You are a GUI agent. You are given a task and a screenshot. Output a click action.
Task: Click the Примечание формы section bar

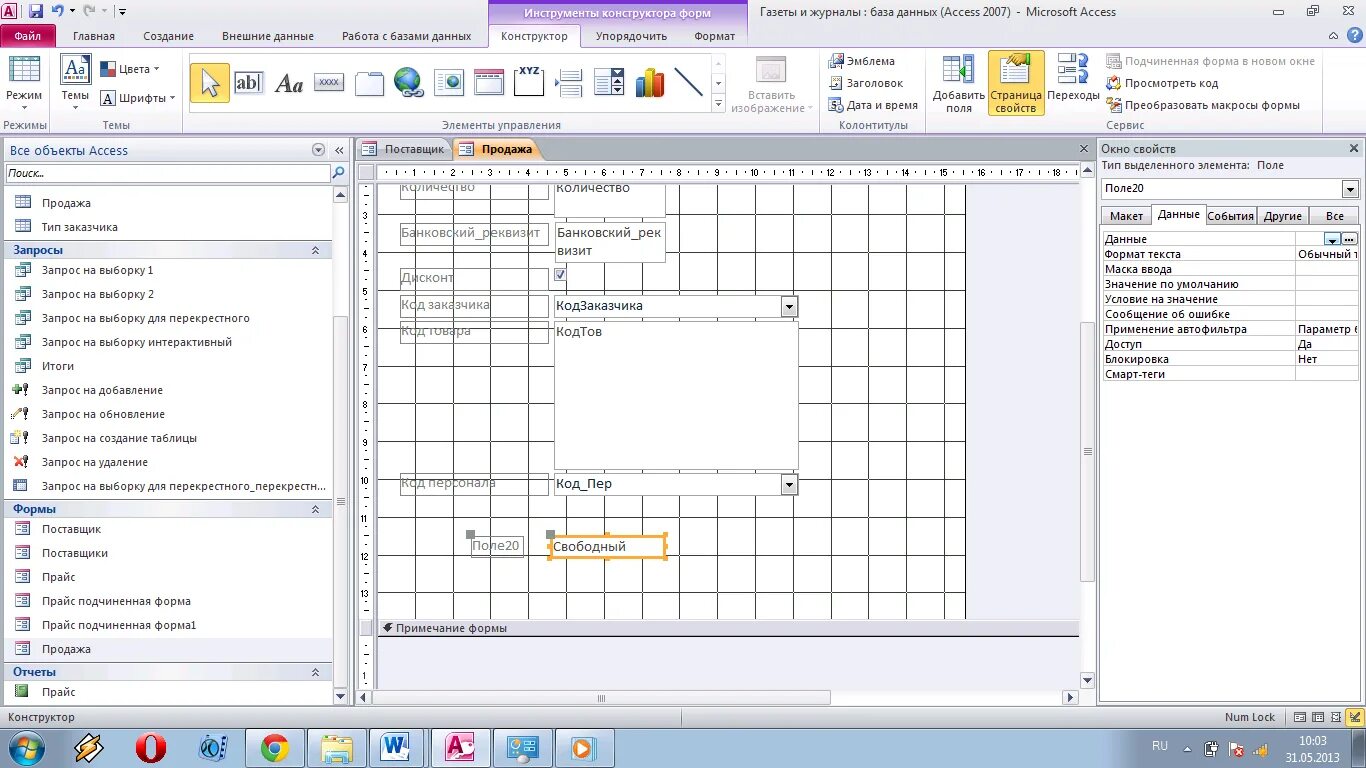(728, 628)
